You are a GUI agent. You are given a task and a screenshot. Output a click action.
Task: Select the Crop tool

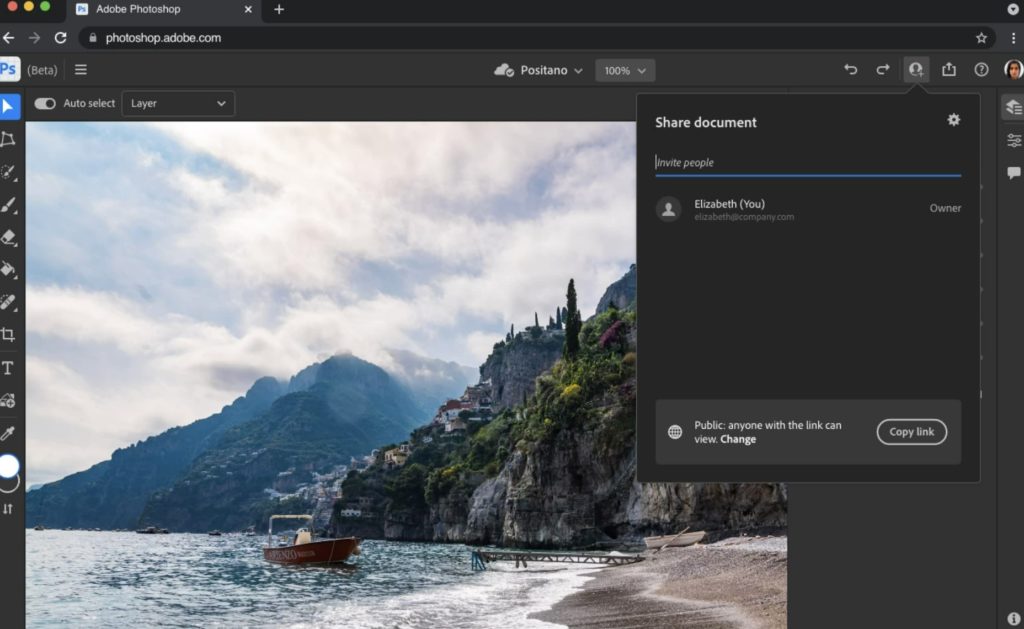coord(8,335)
